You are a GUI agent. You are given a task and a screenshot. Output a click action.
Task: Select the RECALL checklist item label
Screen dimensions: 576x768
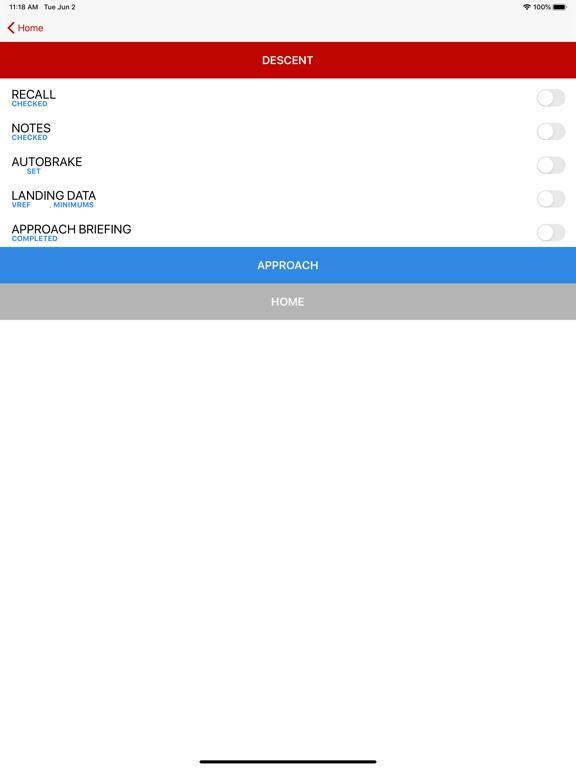click(33, 94)
